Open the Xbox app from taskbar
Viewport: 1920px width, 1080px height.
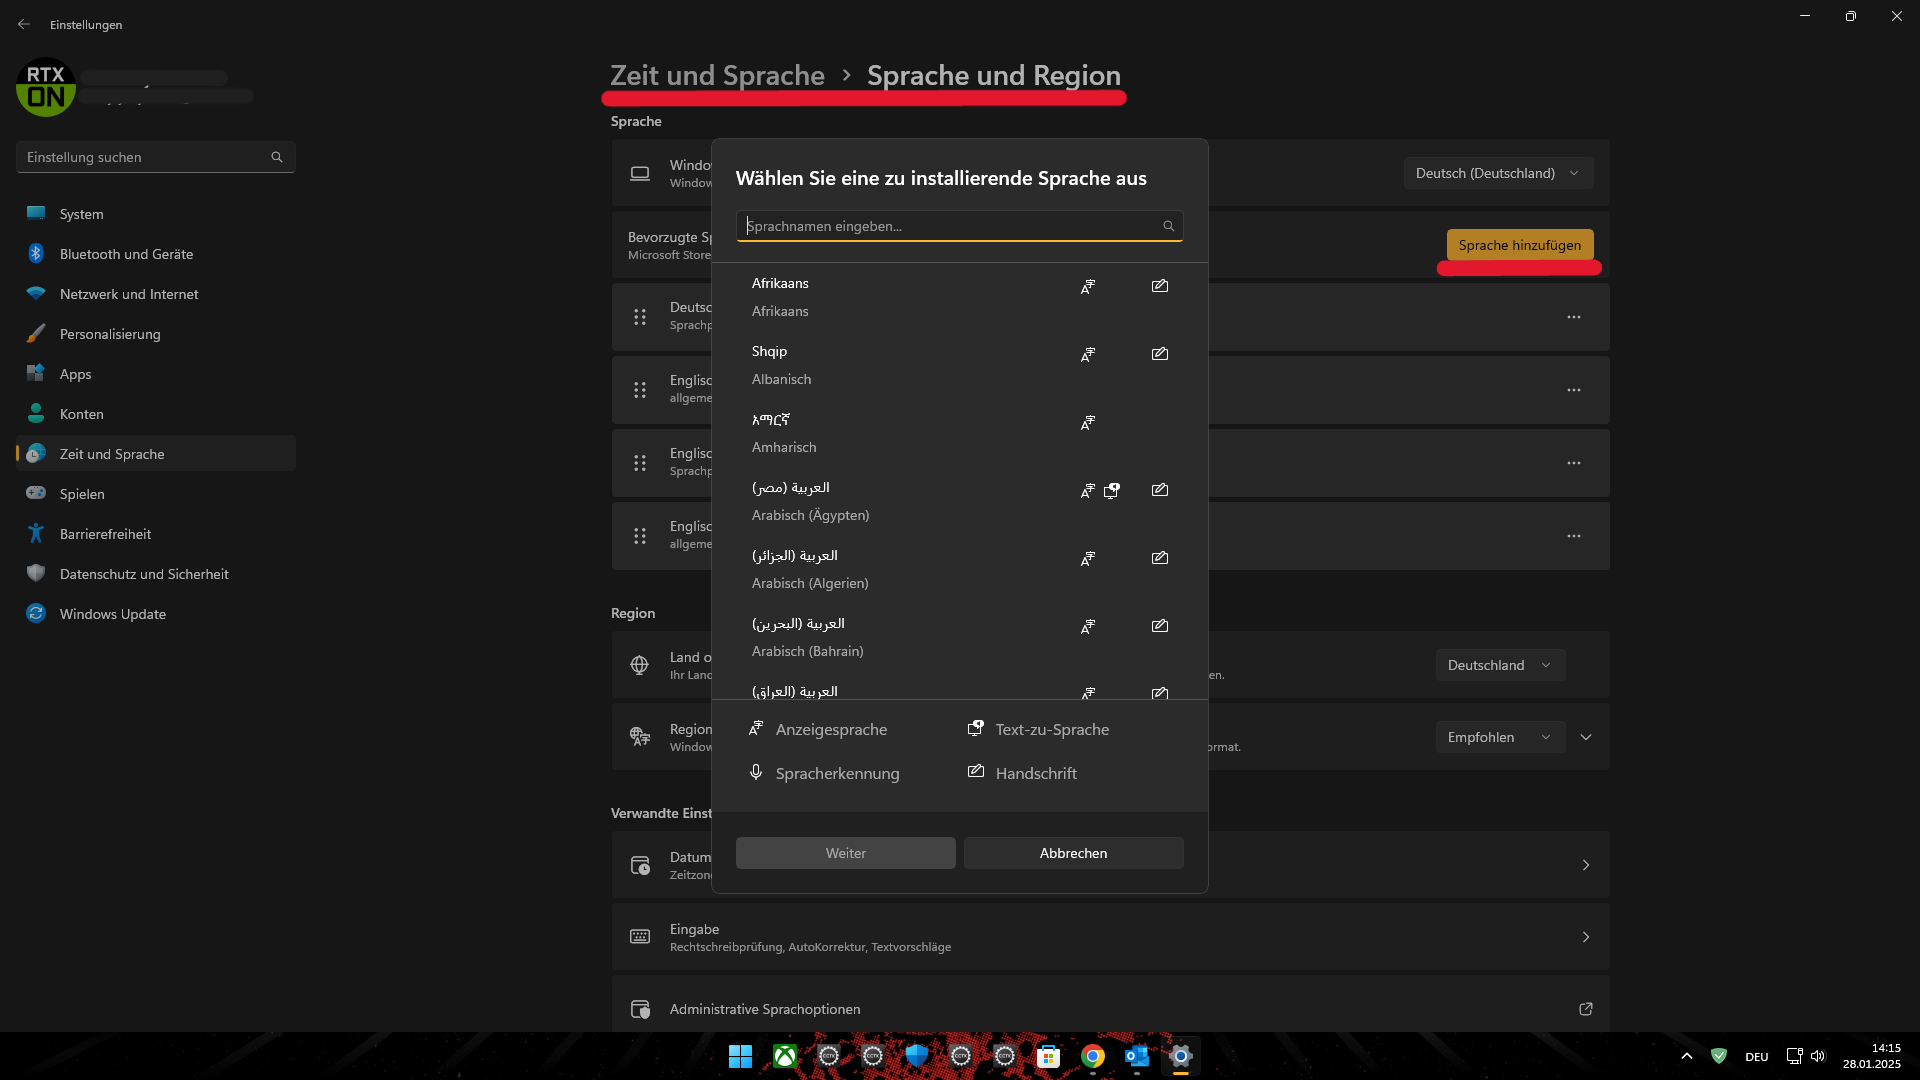pos(785,1056)
